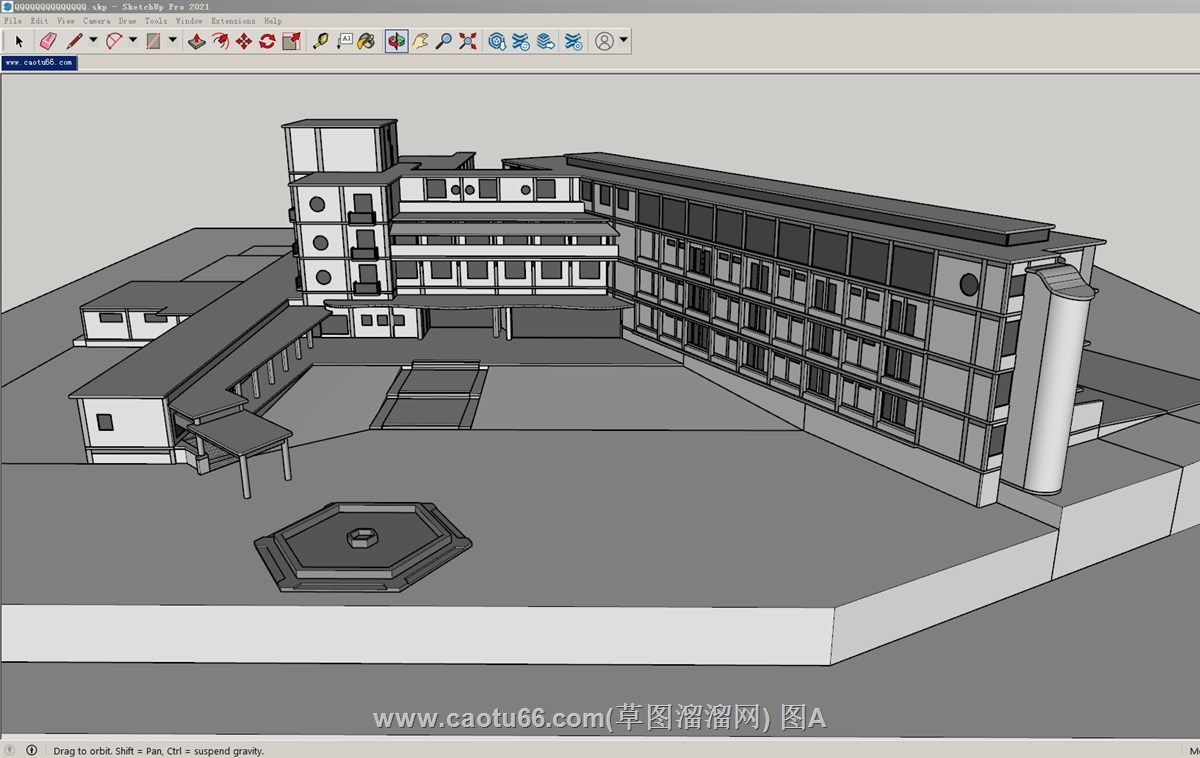The height and width of the screenshot is (758, 1200).
Task: Expand the Arc tool dropdown arrow
Action: pos(133,41)
